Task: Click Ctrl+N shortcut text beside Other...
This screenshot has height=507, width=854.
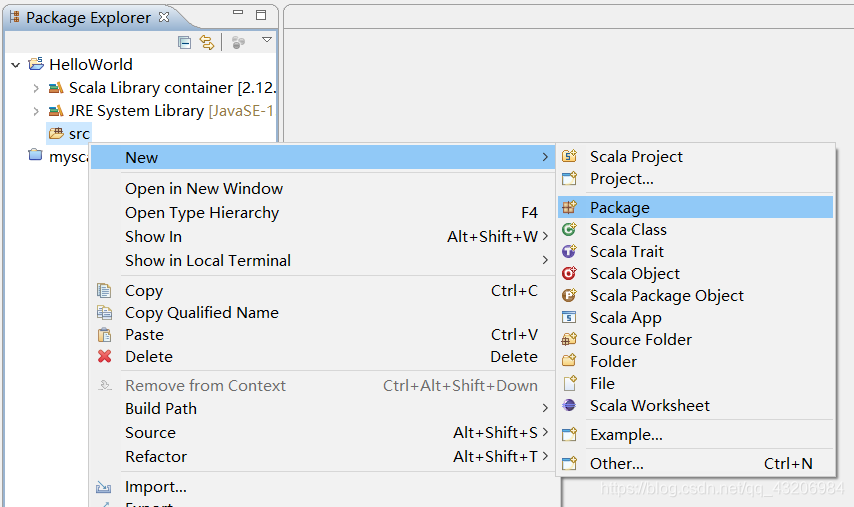Action: [x=788, y=463]
